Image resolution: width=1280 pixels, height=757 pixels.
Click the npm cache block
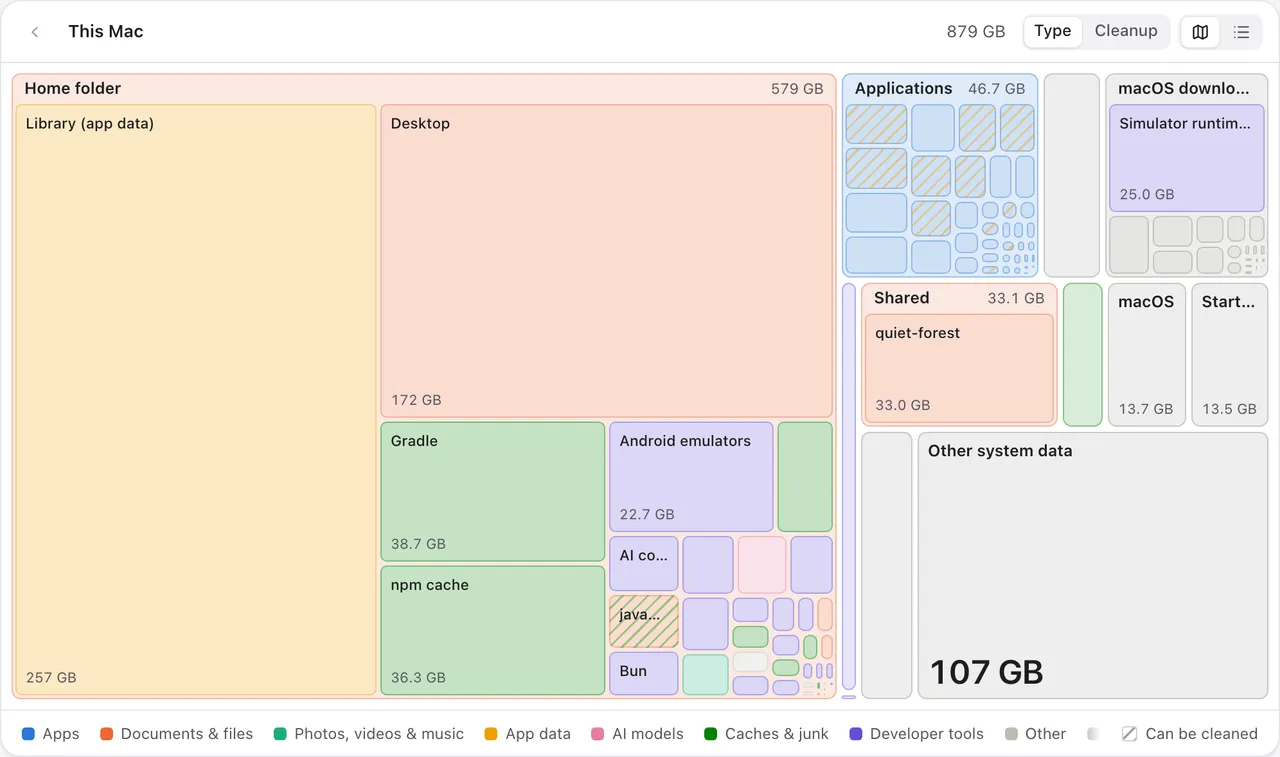tap(493, 630)
